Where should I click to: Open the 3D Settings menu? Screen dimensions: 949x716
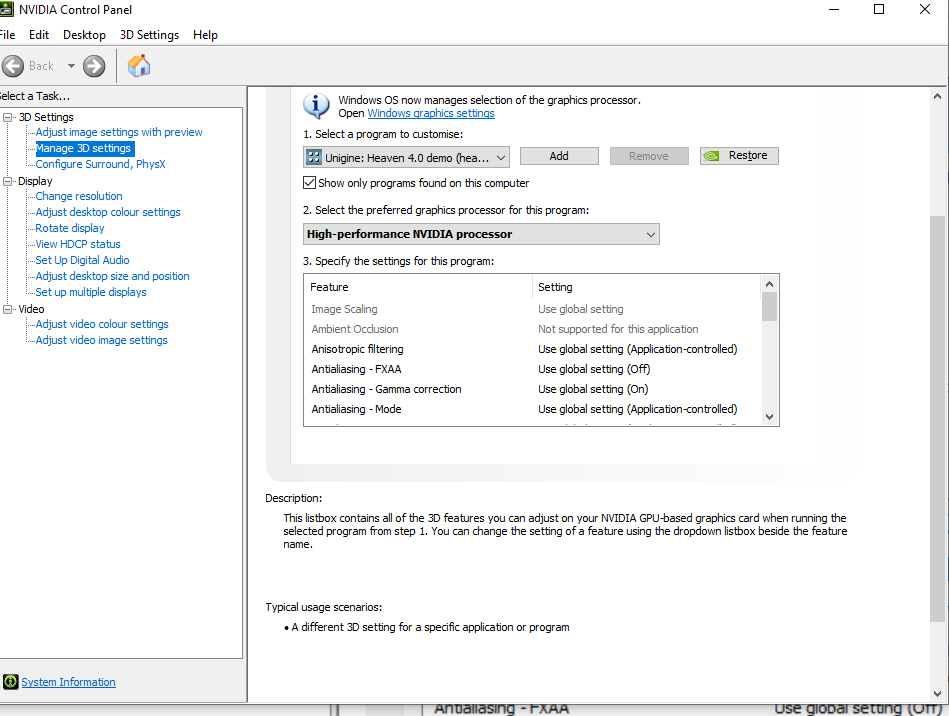(x=149, y=35)
